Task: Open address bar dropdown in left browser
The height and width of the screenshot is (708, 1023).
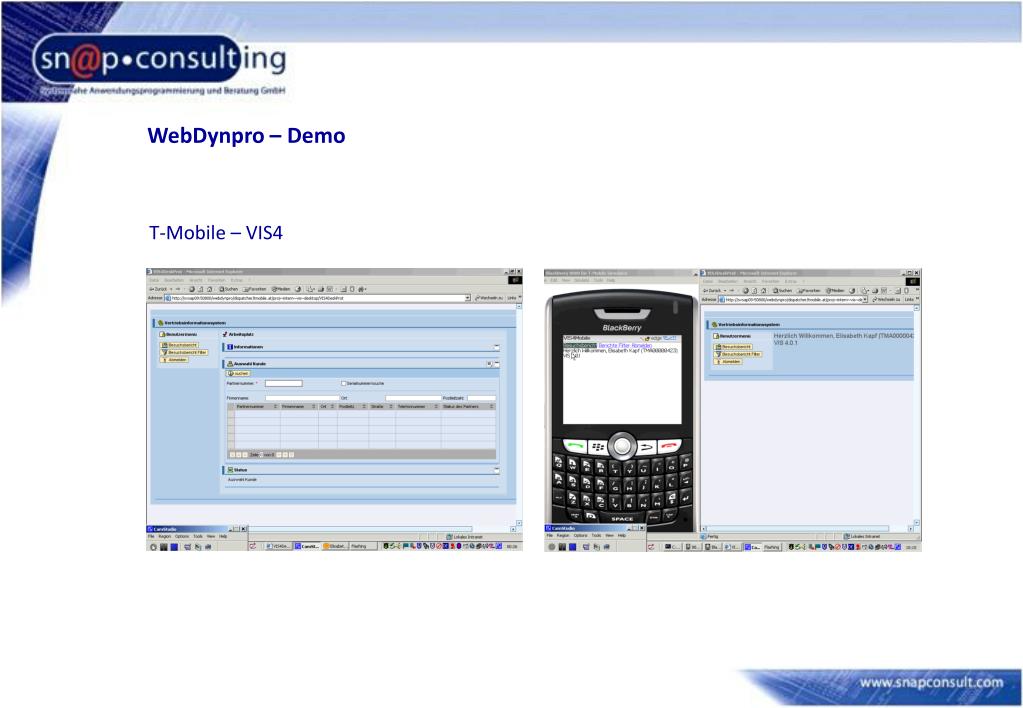Action: click(x=467, y=298)
